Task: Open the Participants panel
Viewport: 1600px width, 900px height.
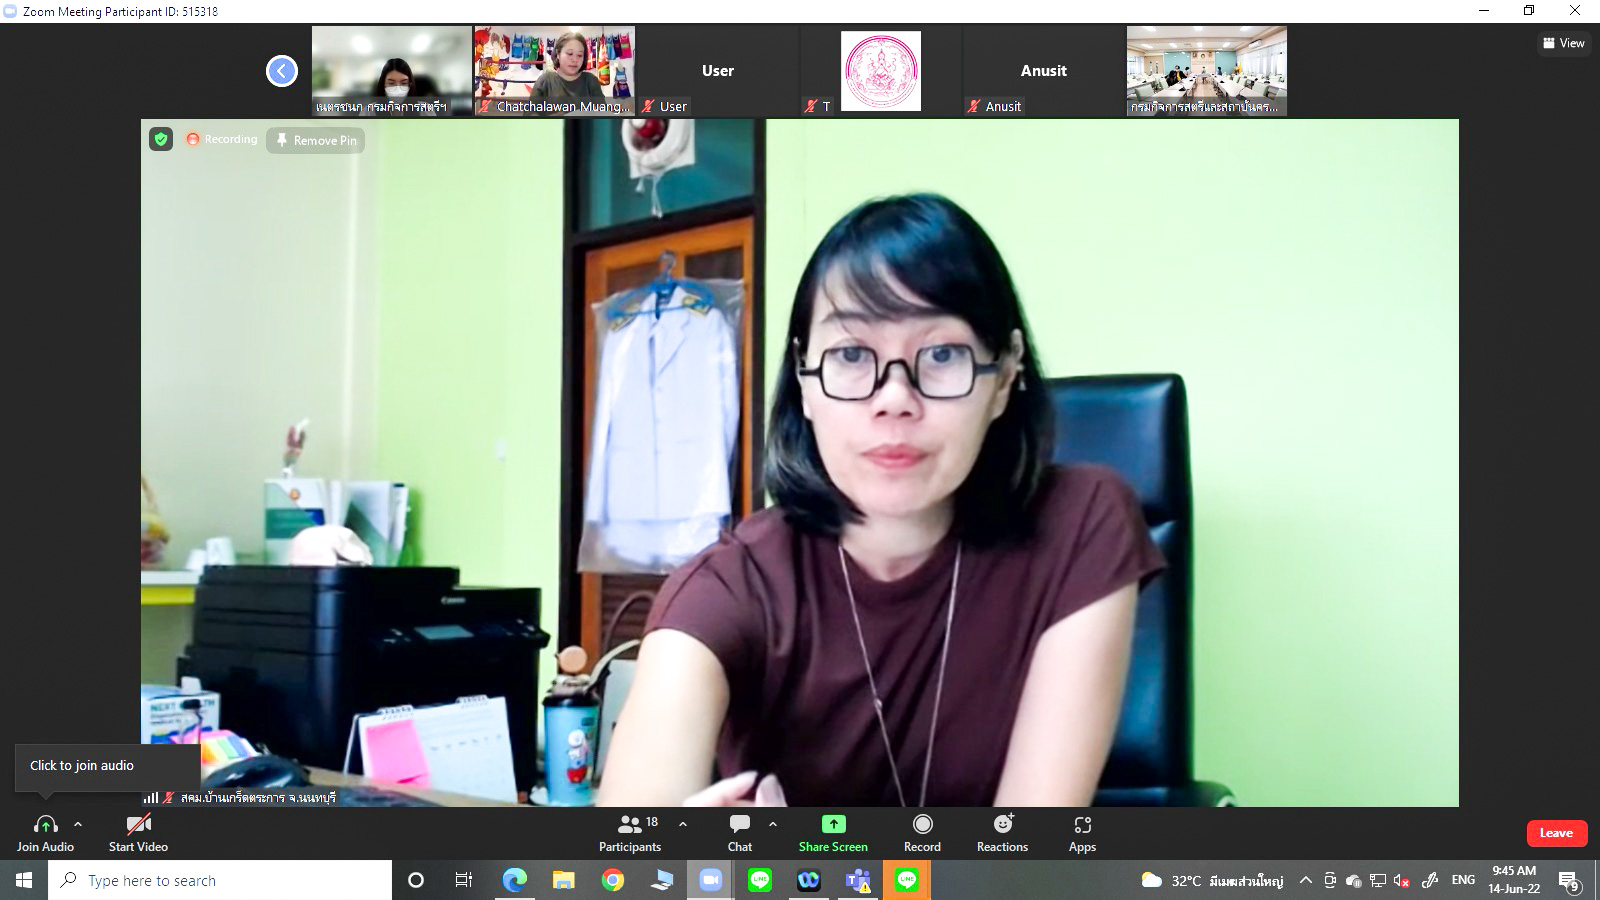Action: coord(630,833)
